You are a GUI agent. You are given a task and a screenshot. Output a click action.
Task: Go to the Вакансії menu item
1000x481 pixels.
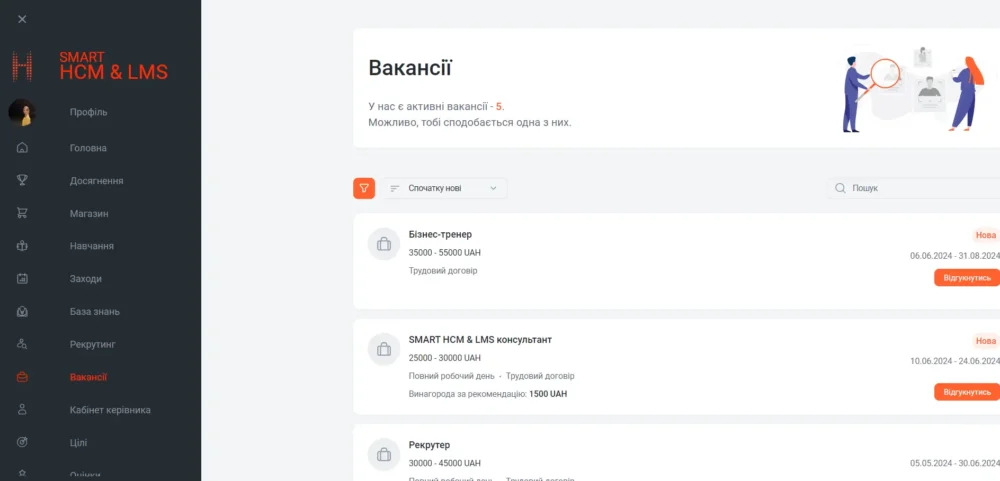[88, 377]
